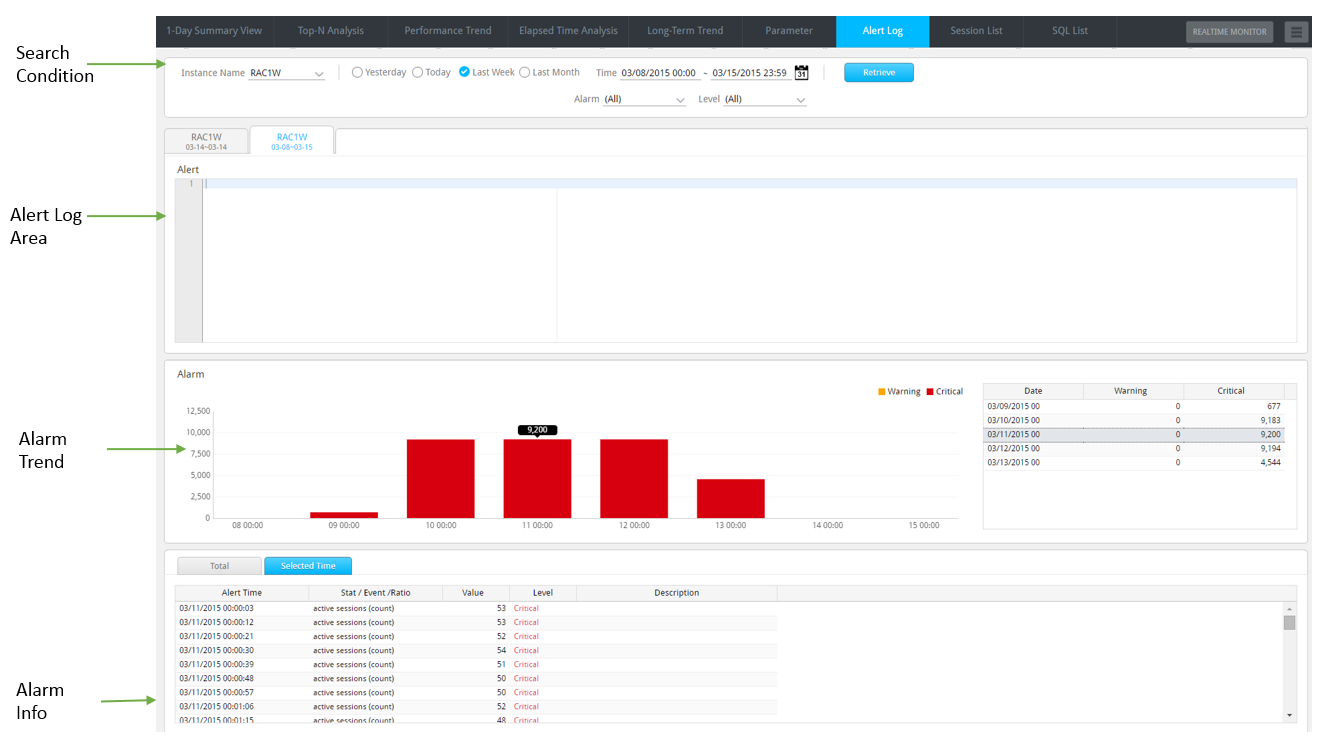Sort by the Description column header
This screenshot has width=1321, height=753.
(677, 593)
